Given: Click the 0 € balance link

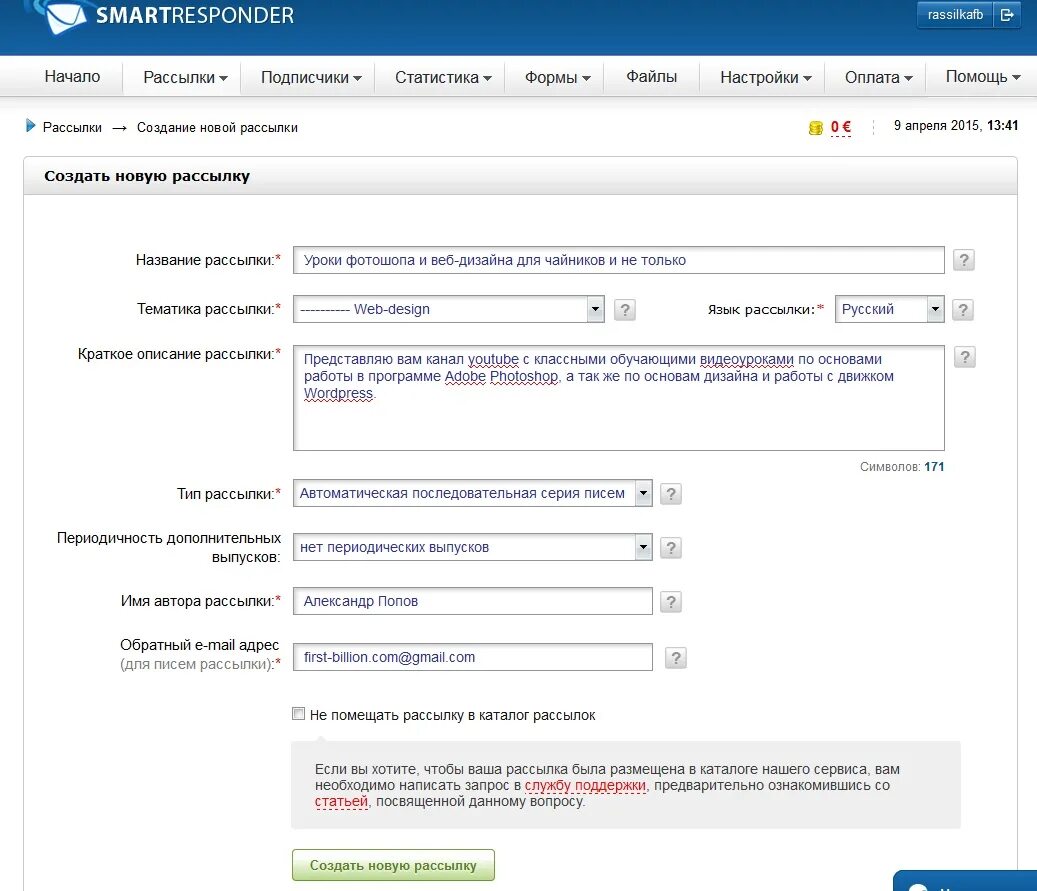Looking at the screenshot, I should coord(841,126).
